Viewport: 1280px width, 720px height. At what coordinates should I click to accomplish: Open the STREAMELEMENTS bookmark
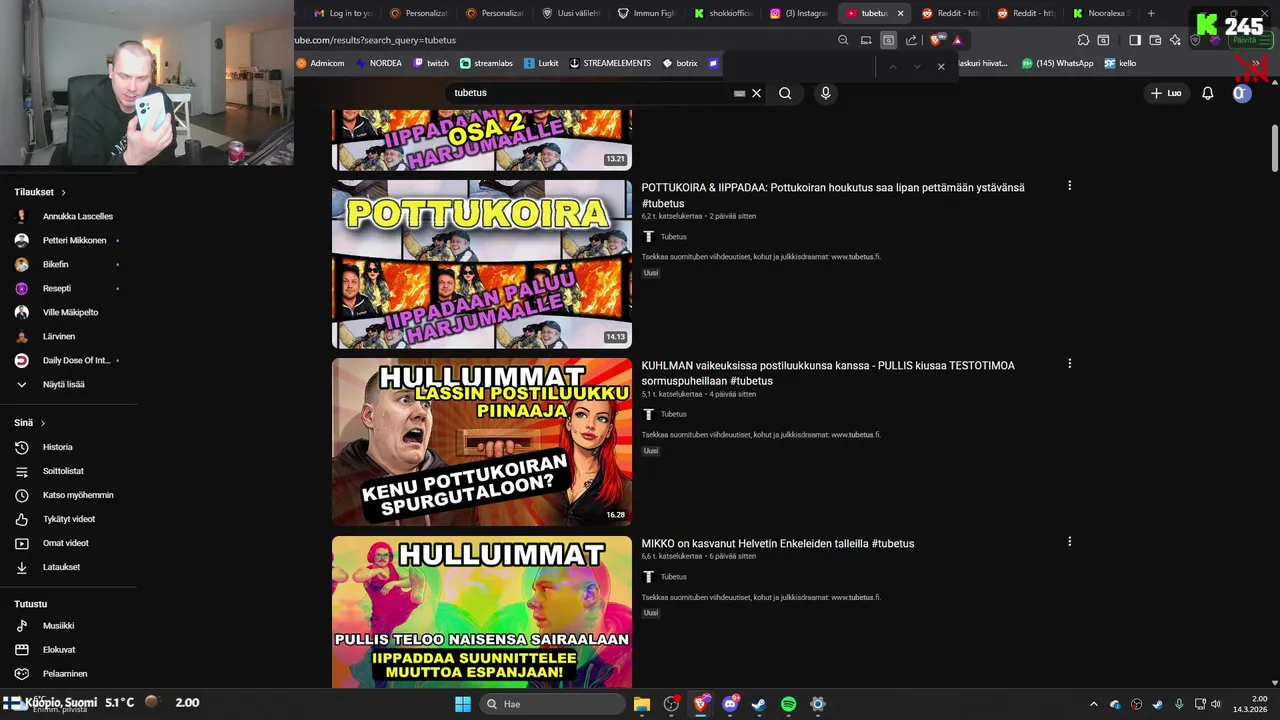610,63
